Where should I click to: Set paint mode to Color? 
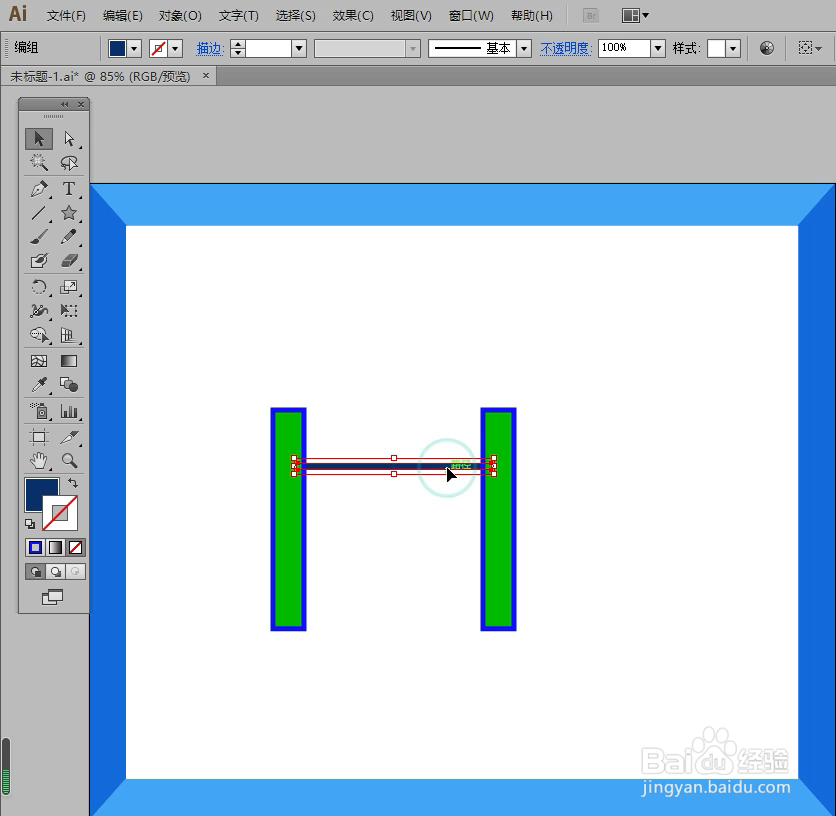(36, 548)
